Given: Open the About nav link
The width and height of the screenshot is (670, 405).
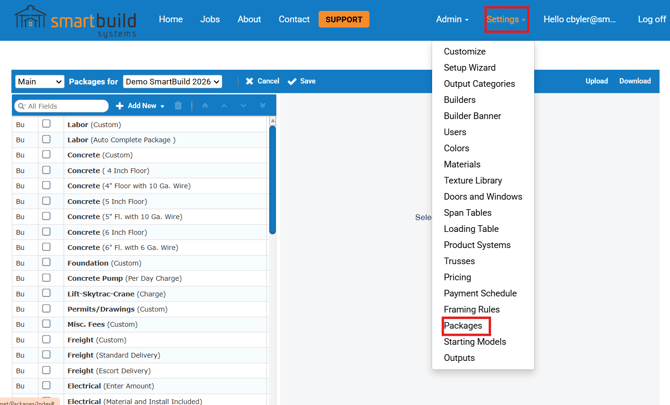Looking at the screenshot, I should tap(249, 19).
